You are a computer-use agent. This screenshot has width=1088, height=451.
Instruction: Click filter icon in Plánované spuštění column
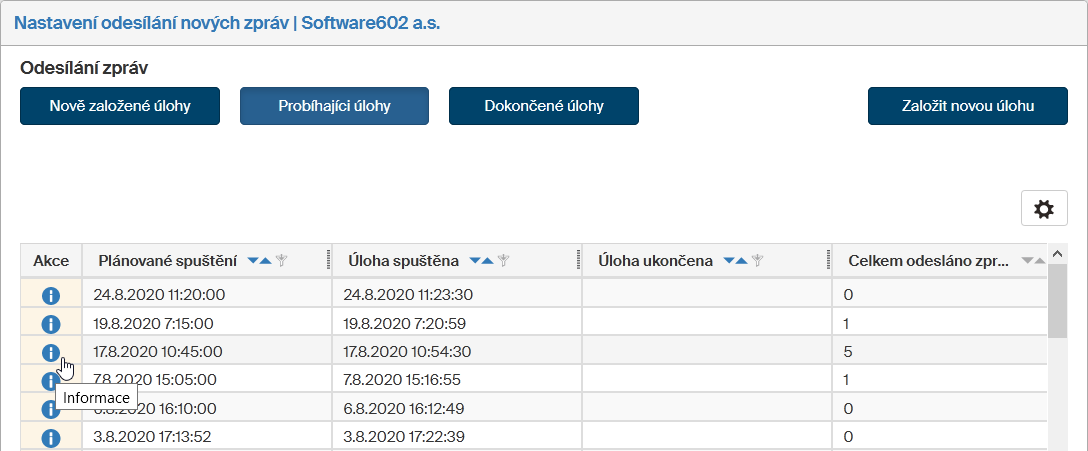click(282, 261)
